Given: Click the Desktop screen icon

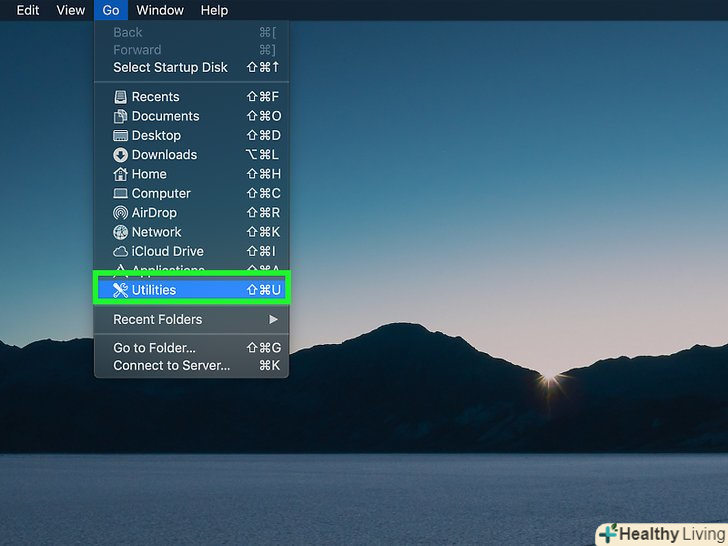Looking at the screenshot, I should pos(120,136).
